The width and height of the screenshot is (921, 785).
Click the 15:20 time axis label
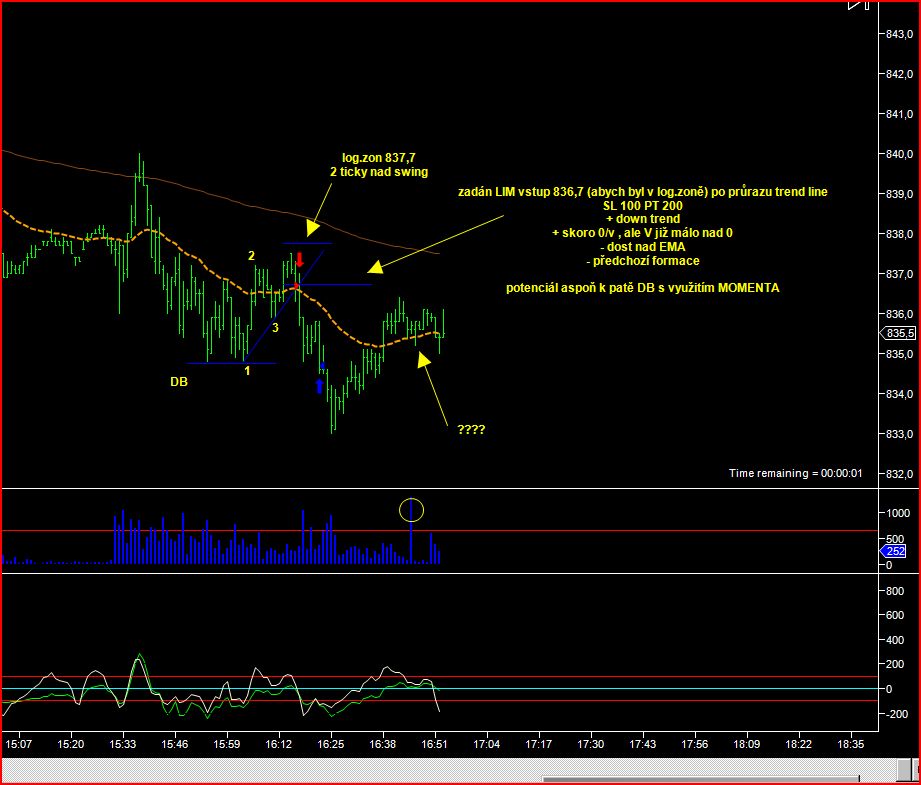(x=70, y=744)
